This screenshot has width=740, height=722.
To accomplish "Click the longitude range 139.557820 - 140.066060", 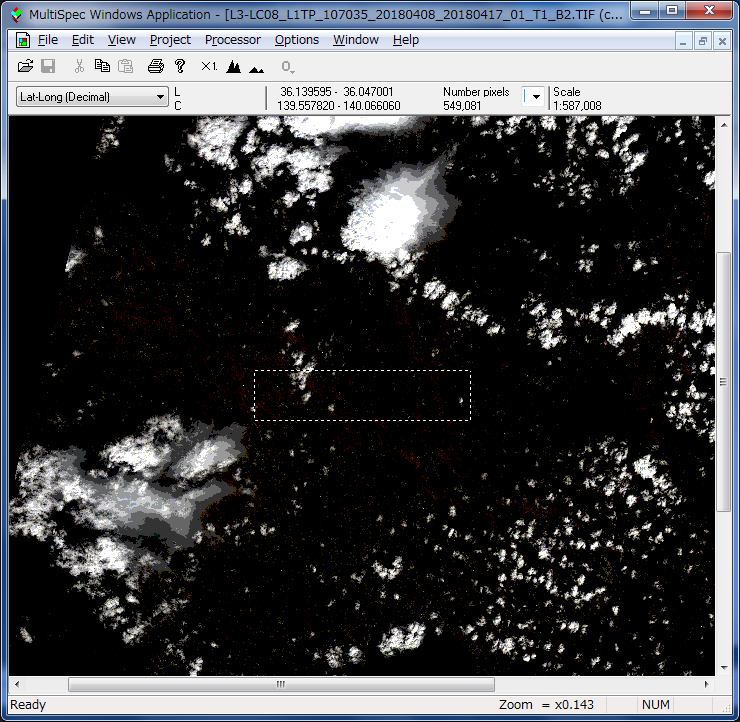I will point(339,106).
